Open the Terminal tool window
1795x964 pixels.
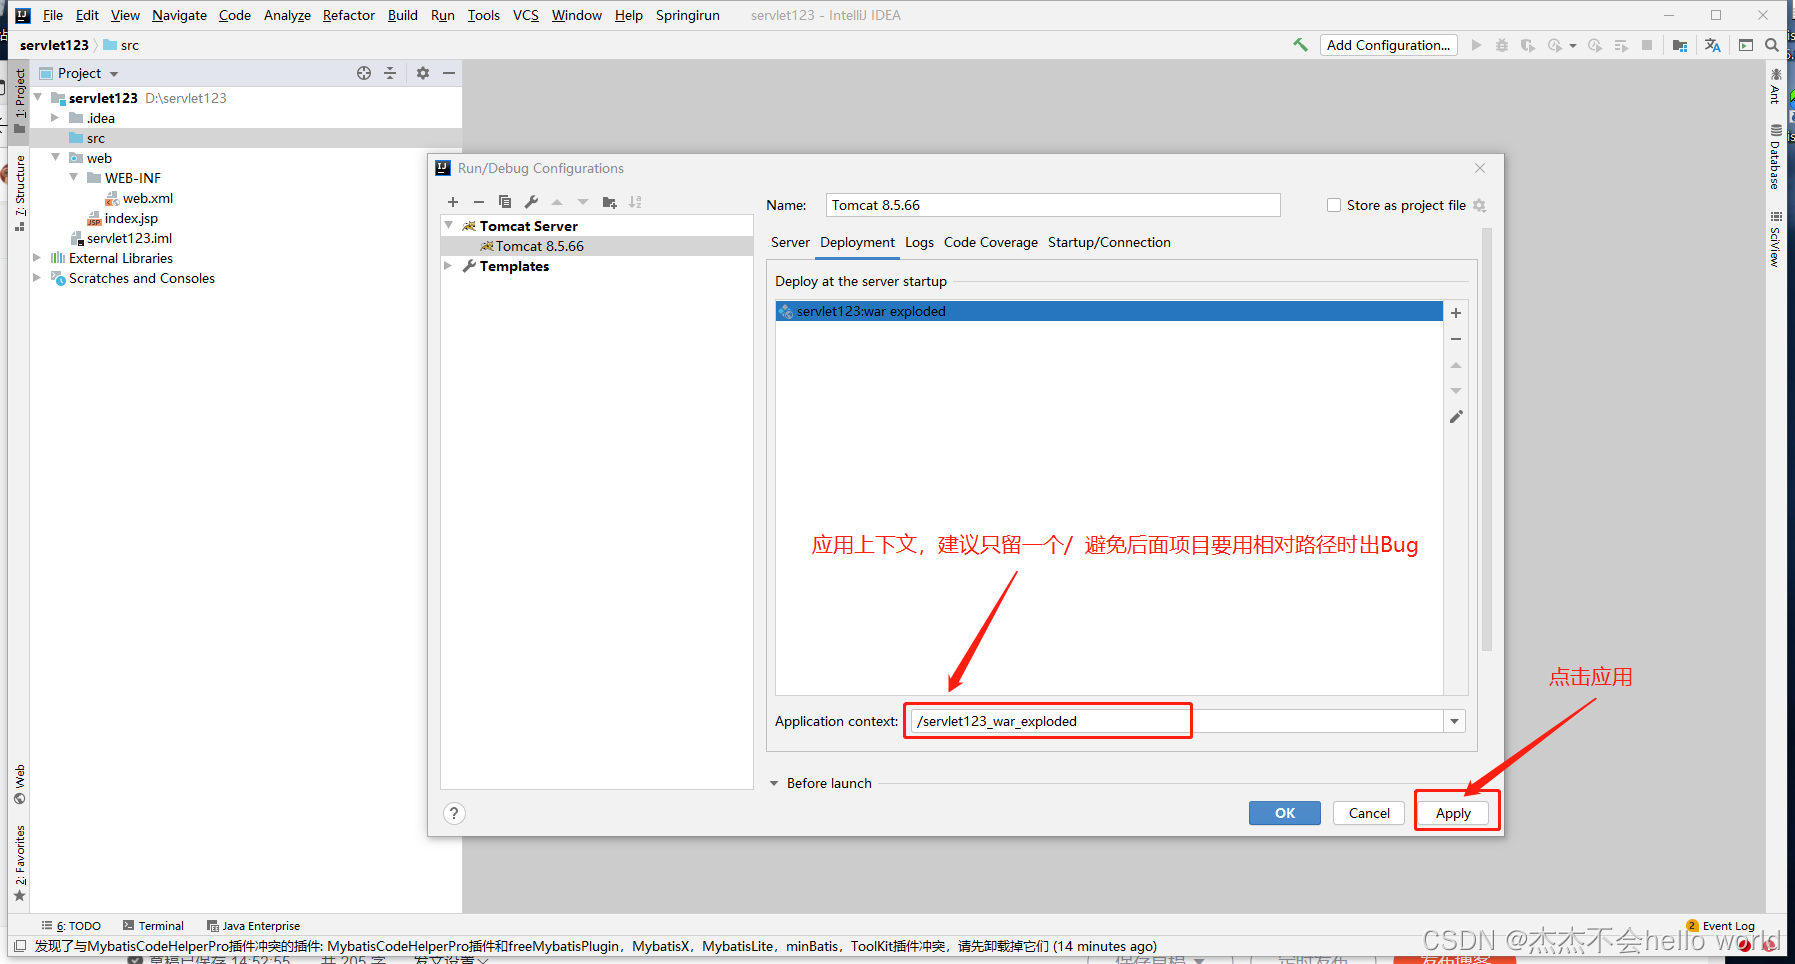[154, 926]
